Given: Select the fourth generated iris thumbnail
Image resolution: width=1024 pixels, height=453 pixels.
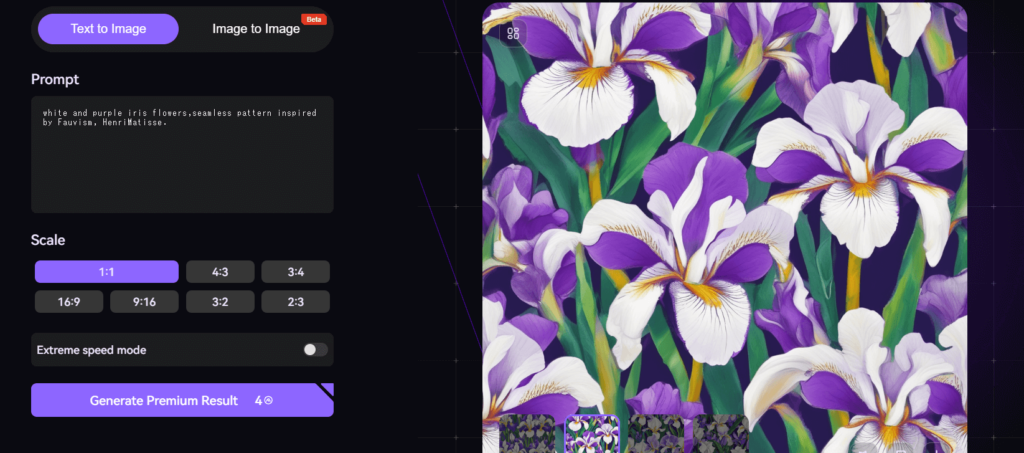Looking at the screenshot, I should point(720,434).
